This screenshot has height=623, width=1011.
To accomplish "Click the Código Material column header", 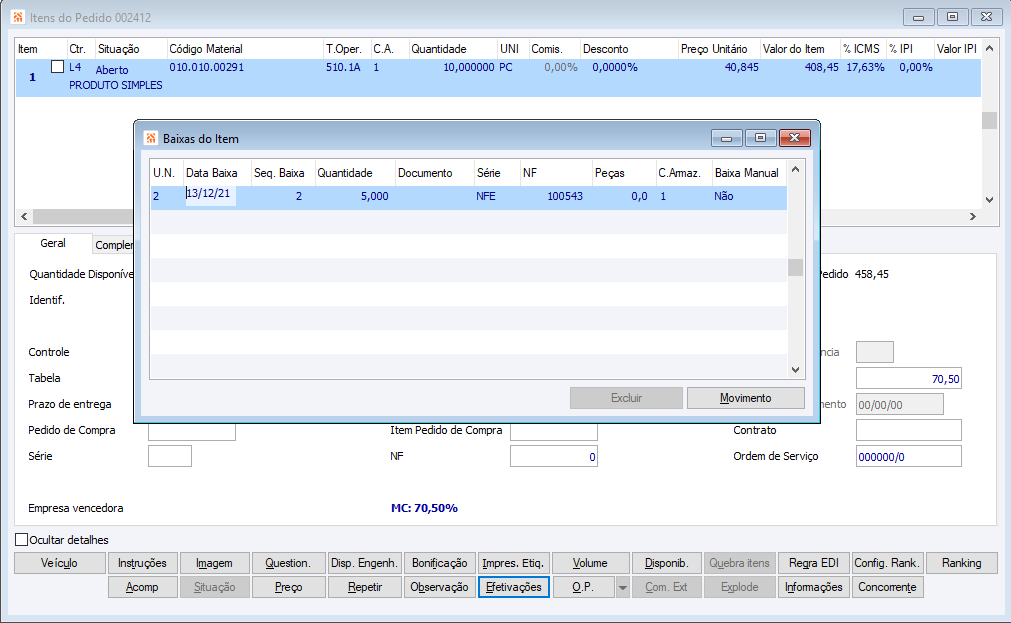I will [x=206, y=49].
